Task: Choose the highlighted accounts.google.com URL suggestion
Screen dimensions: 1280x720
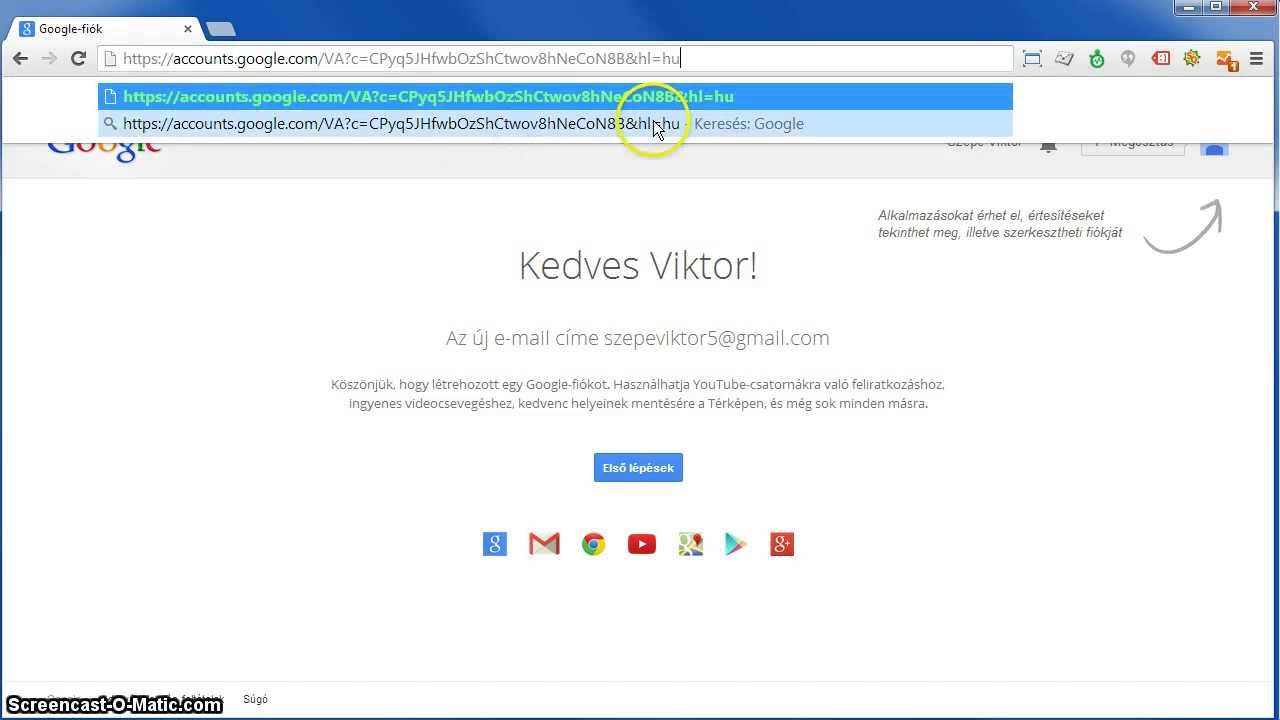Action: click(x=555, y=97)
